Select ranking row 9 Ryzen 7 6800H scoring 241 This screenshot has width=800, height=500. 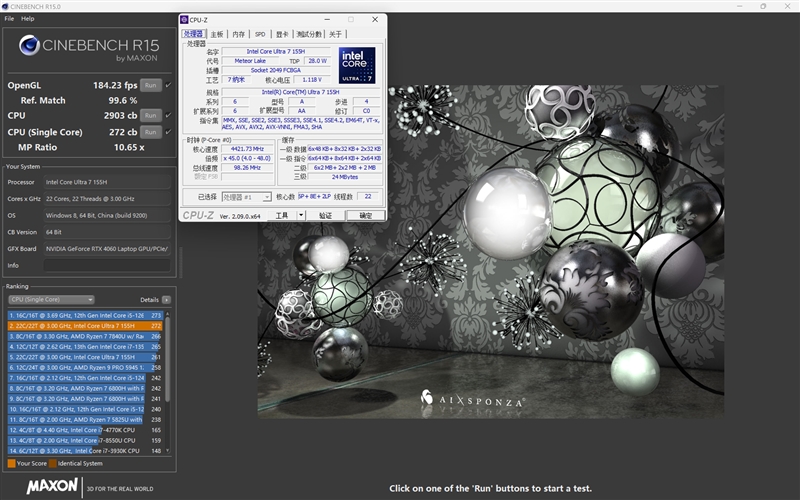(x=85, y=399)
